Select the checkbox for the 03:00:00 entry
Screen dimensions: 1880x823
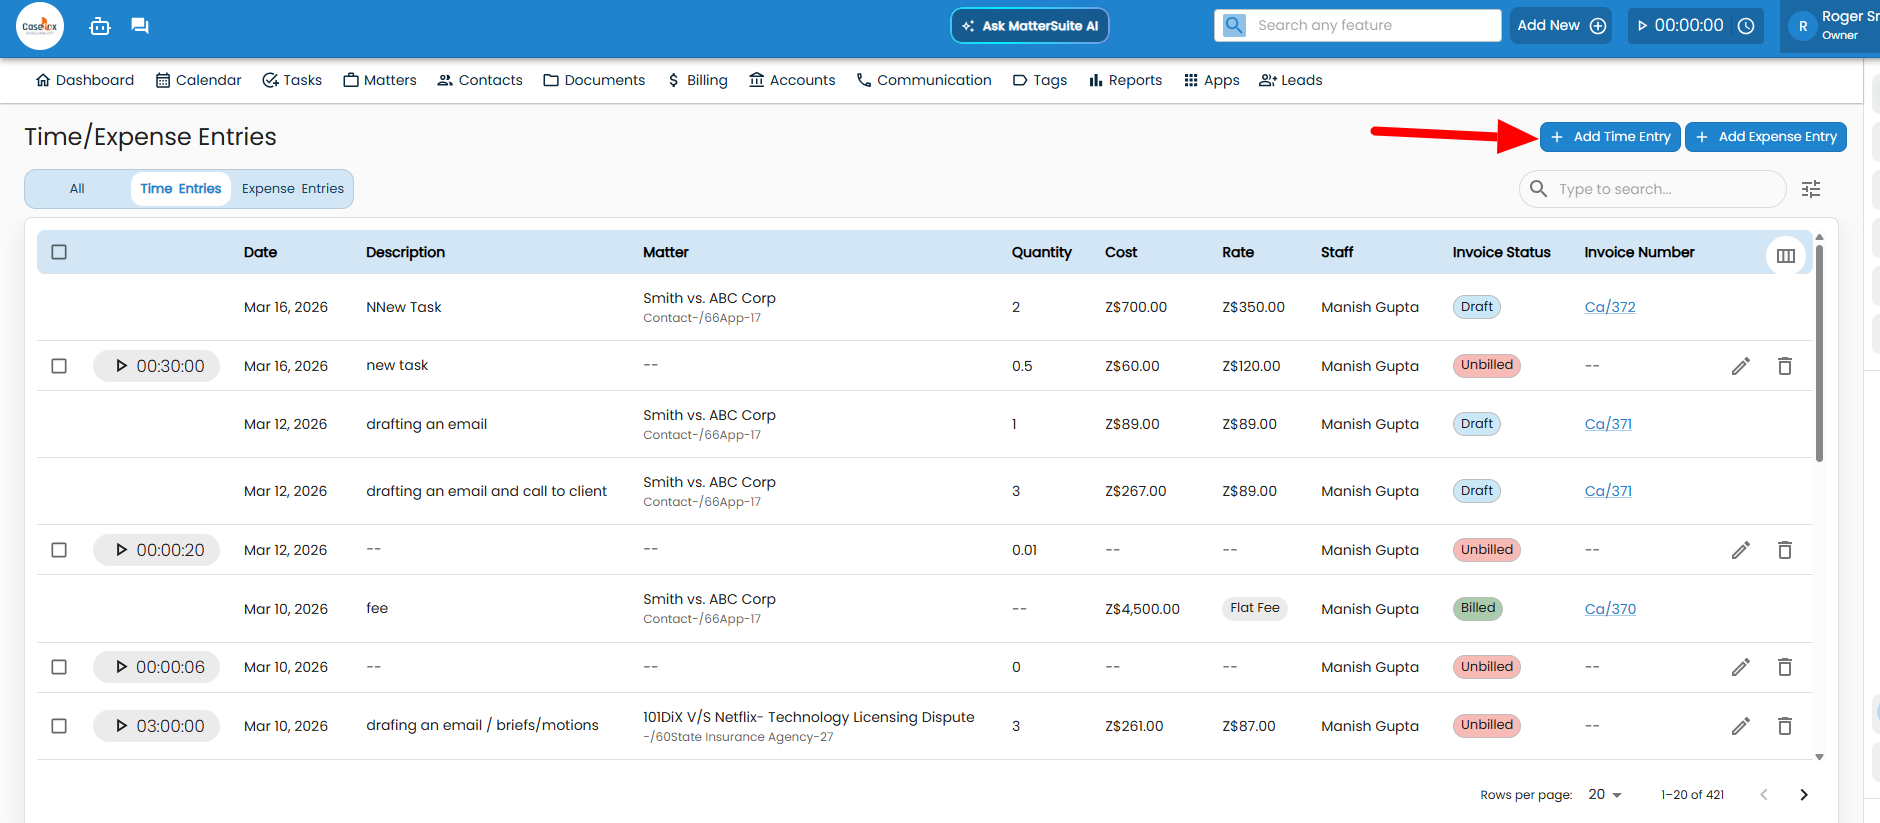click(x=59, y=726)
